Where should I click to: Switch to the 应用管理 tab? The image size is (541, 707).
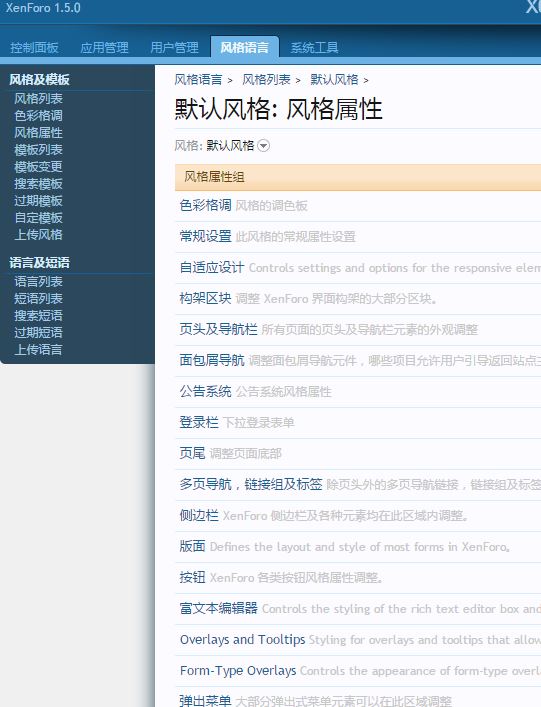coord(104,47)
